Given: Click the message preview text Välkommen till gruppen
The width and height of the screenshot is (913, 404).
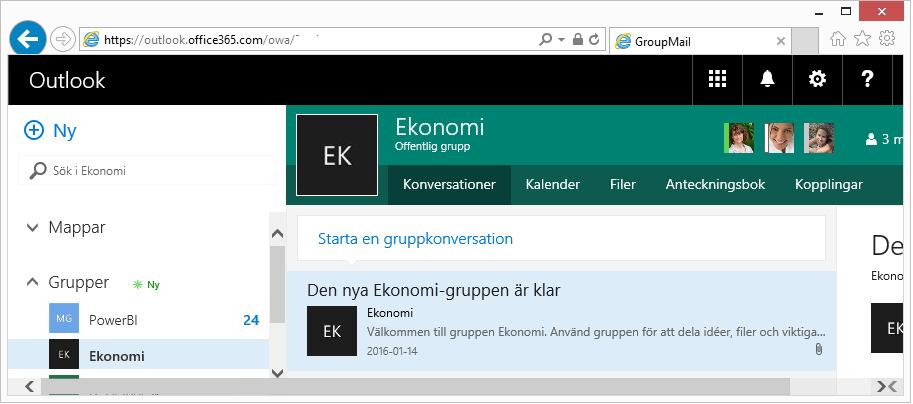Looking at the screenshot, I should [x=596, y=332].
